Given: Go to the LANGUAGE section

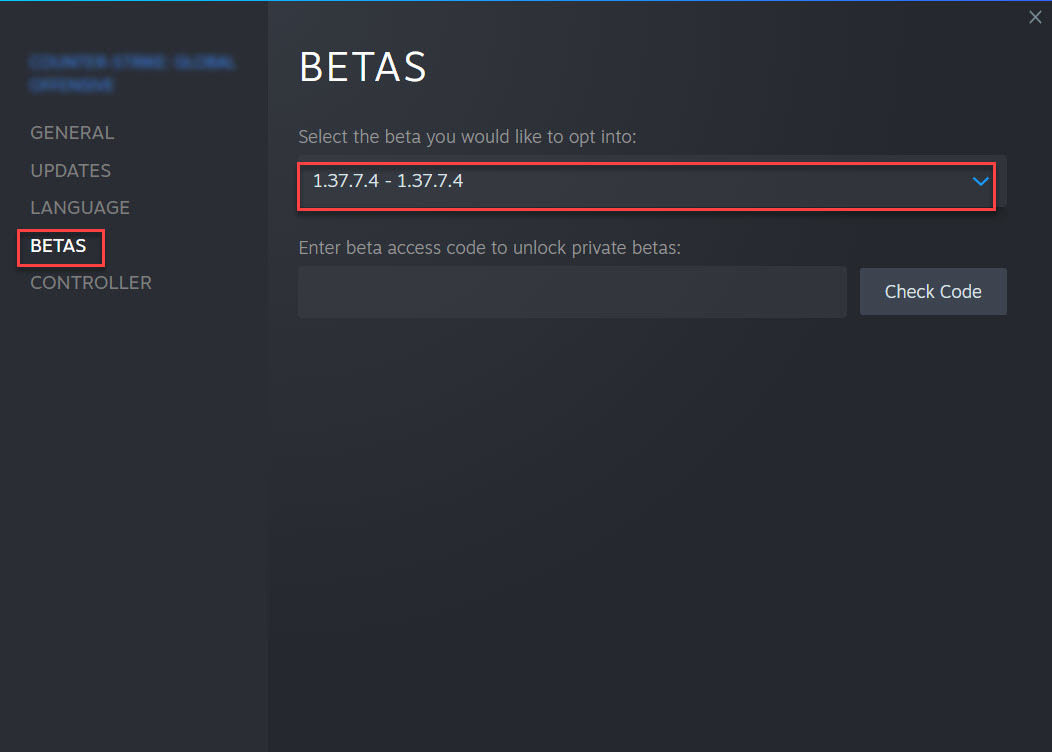Looking at the screenshot, I should click(x=80, y=208).
